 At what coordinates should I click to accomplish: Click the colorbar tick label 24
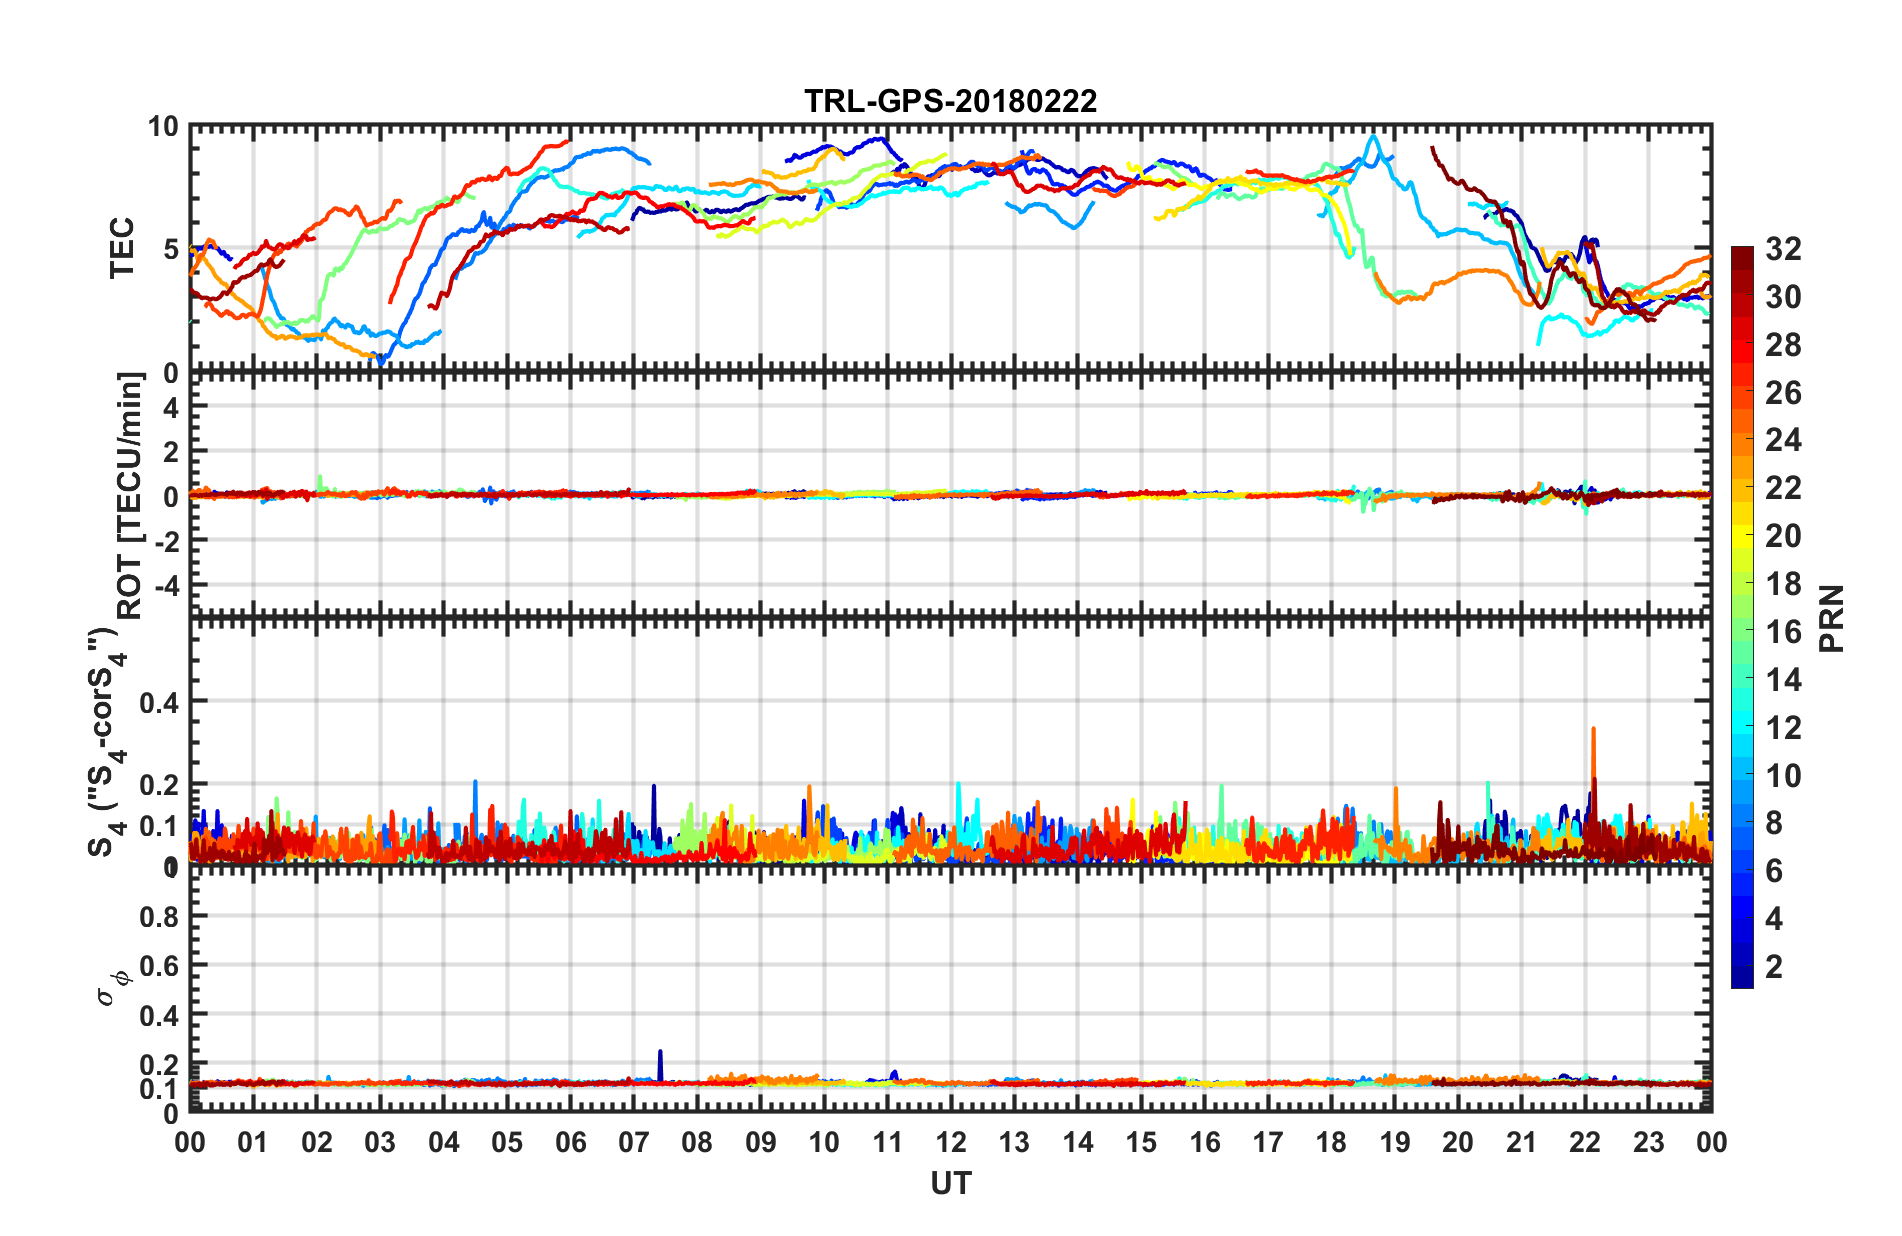point(1783,441)
